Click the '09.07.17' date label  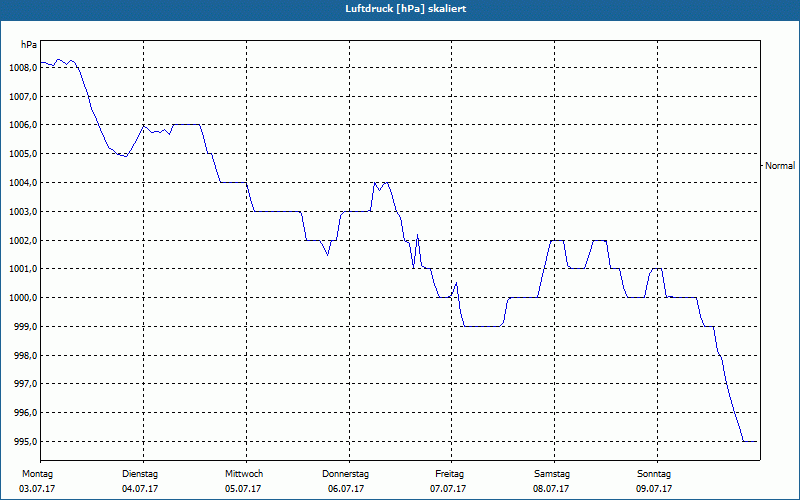click(654, 489)
